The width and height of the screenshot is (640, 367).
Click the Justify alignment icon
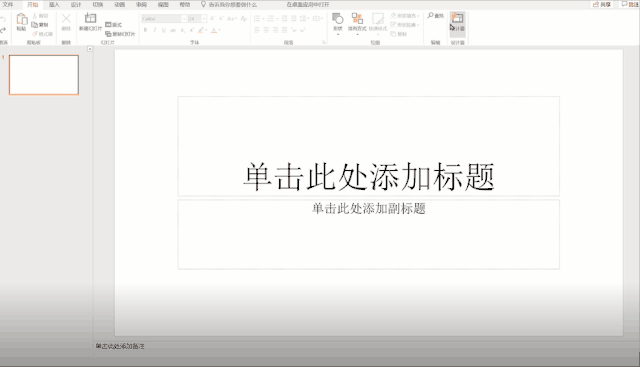click(284, 30)
